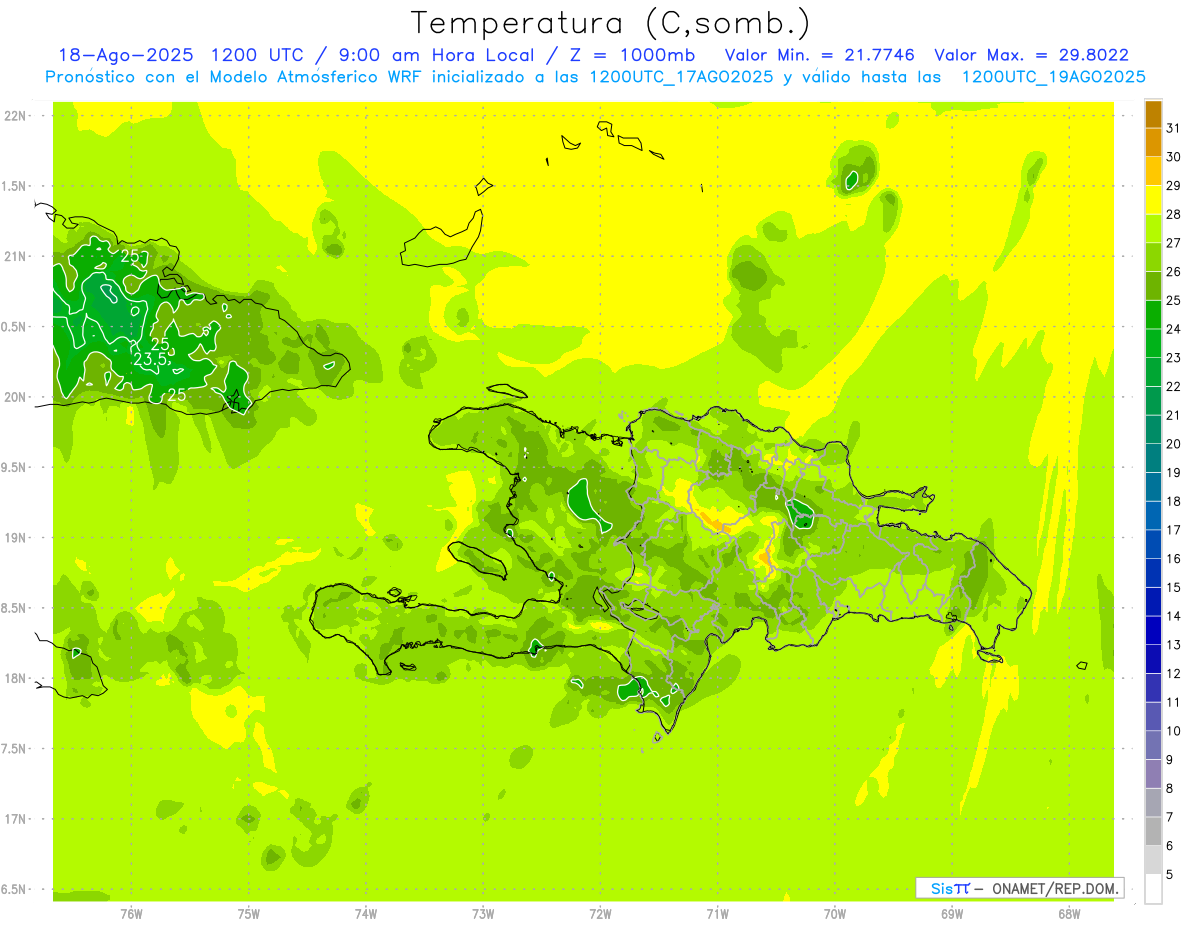Click the title "Temperatura (C,somb.)"
Viewport: 1200px width, 927px height.
click(610, 23)
